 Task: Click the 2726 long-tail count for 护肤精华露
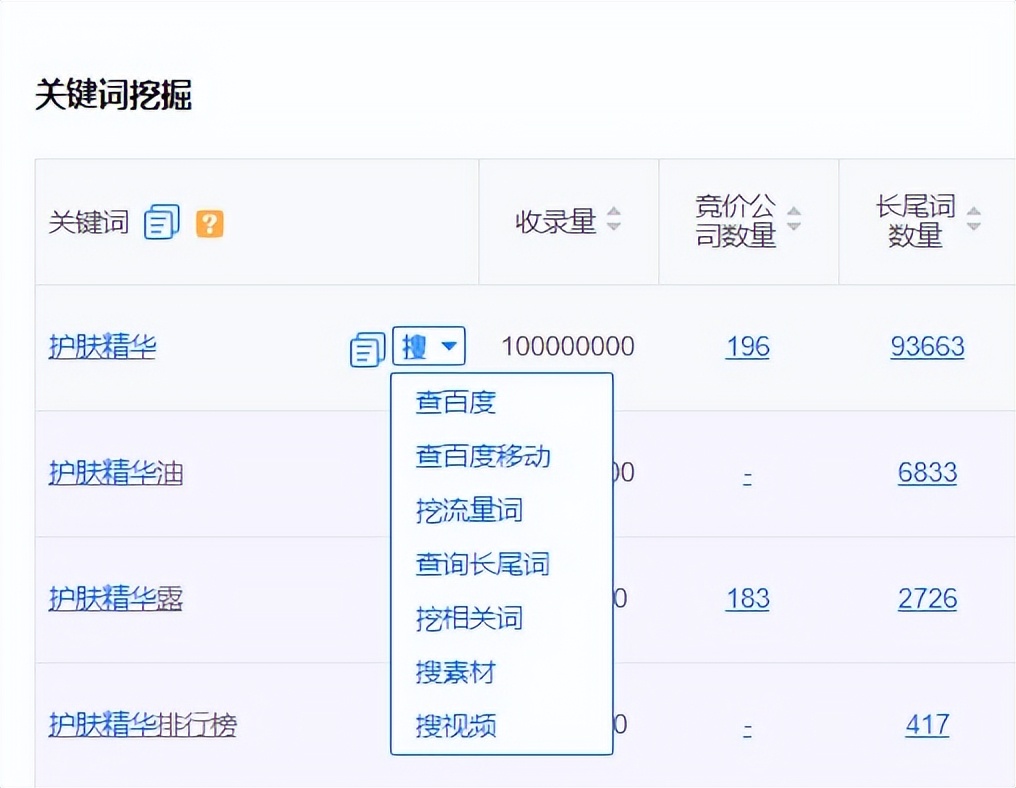coord(926,598)
